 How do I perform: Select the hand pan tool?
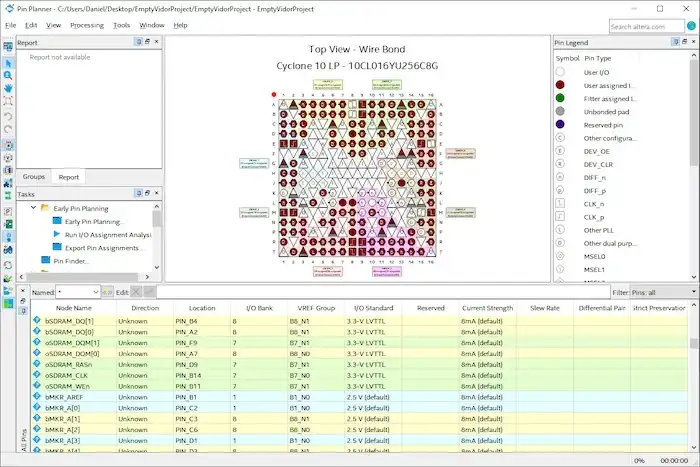pos(8,88)
